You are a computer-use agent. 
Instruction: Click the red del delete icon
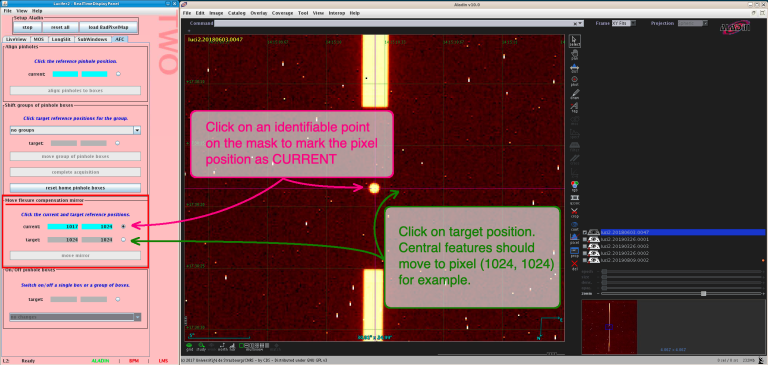pos(575,265)
